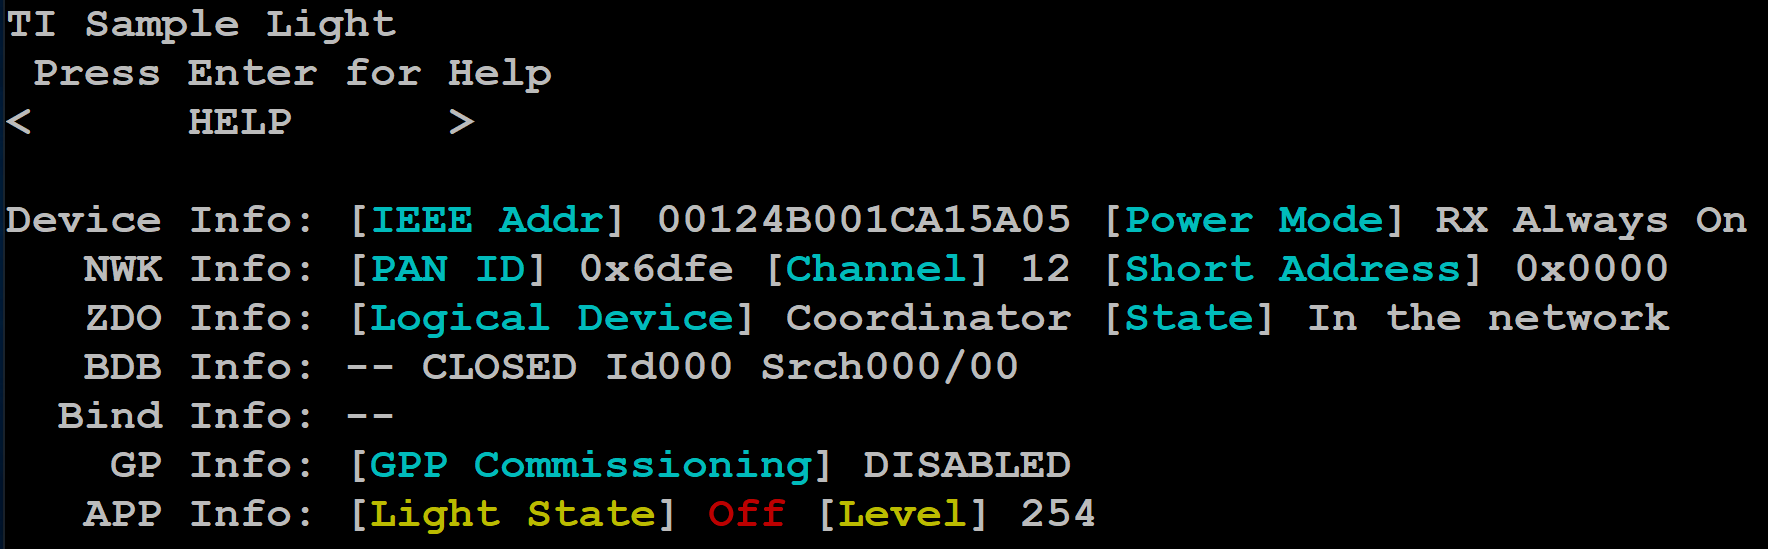Click the left arrow beside HELP
Screen dimensions: 1768x549
point(18,122)
